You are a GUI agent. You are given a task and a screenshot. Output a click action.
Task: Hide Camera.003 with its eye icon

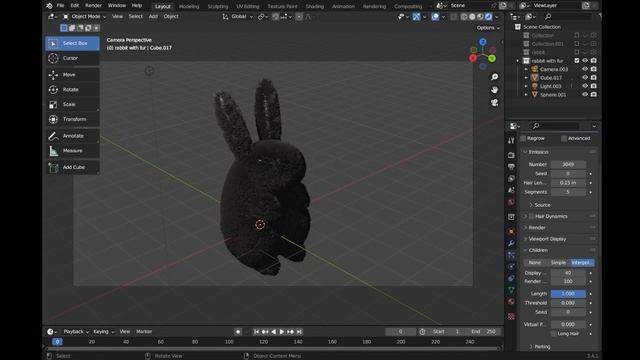point(585,69)
